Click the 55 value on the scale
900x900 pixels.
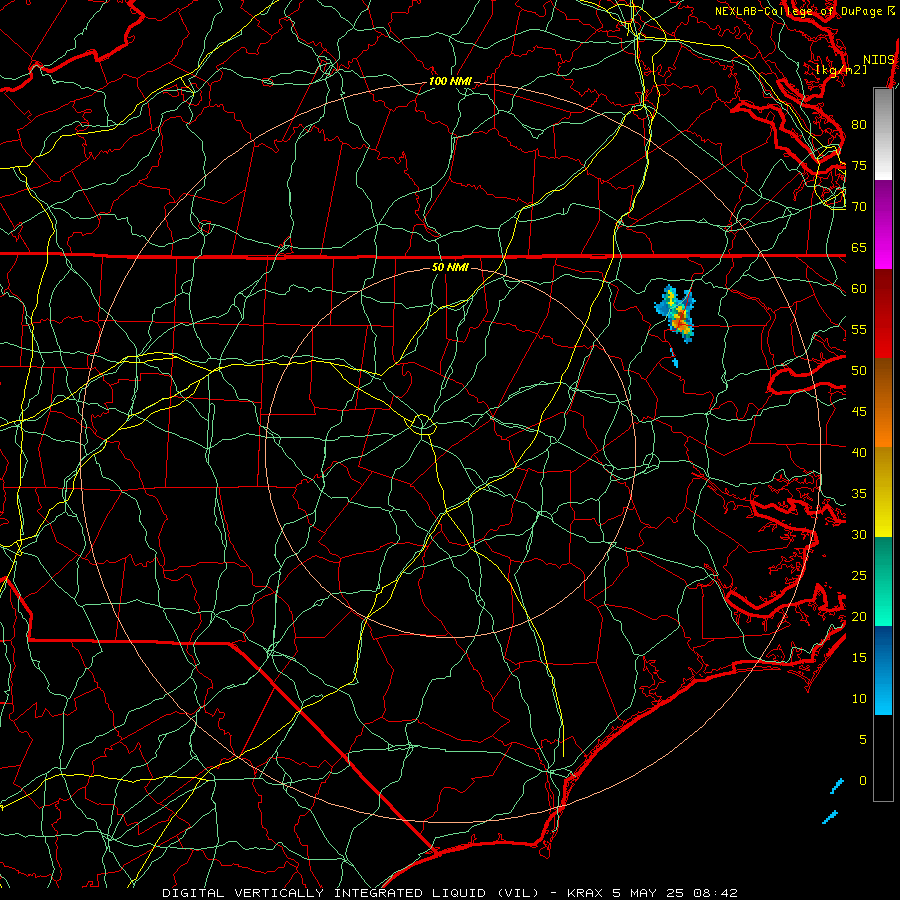(859, 329)
